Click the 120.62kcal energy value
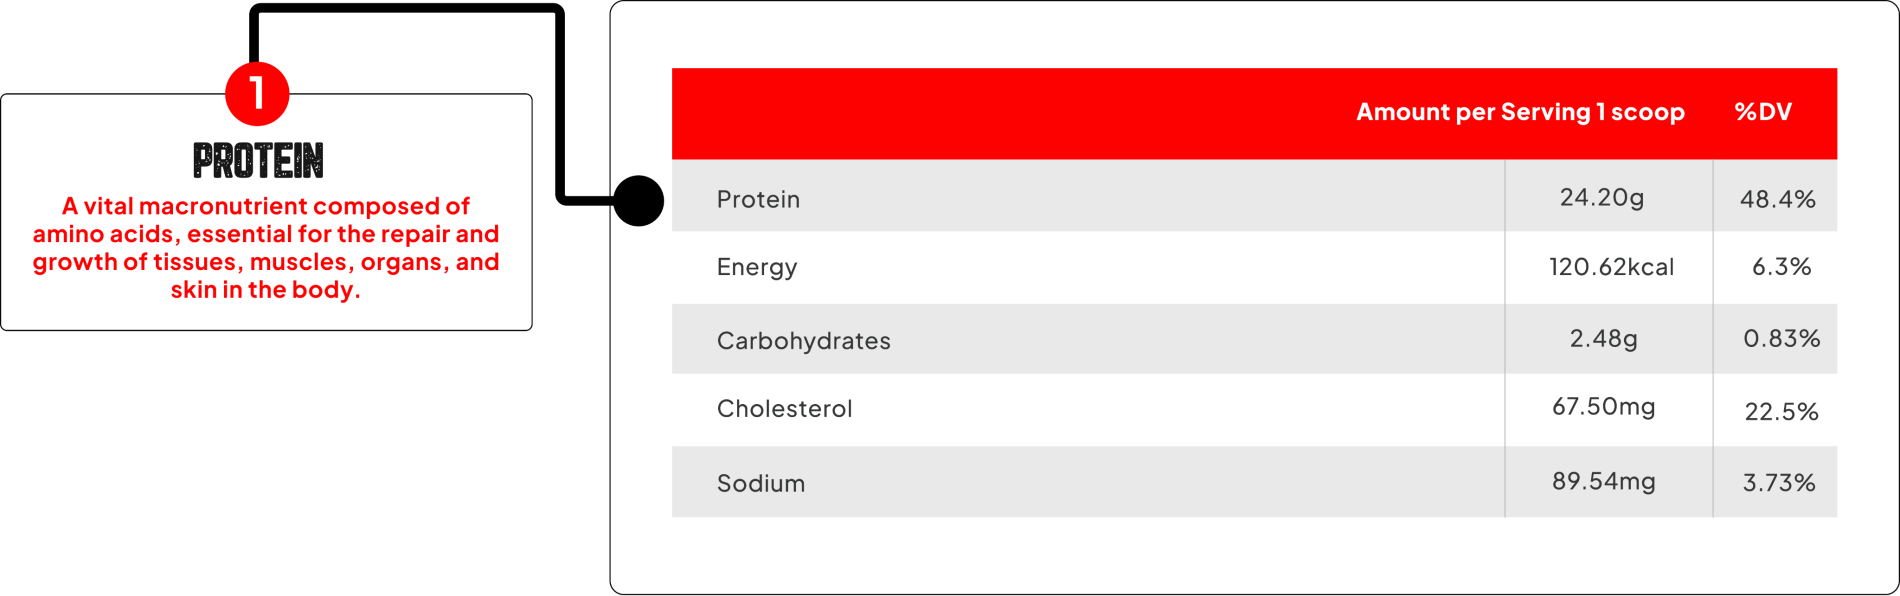Viewport: 1900px width, 596px height. coord(1611,267)
